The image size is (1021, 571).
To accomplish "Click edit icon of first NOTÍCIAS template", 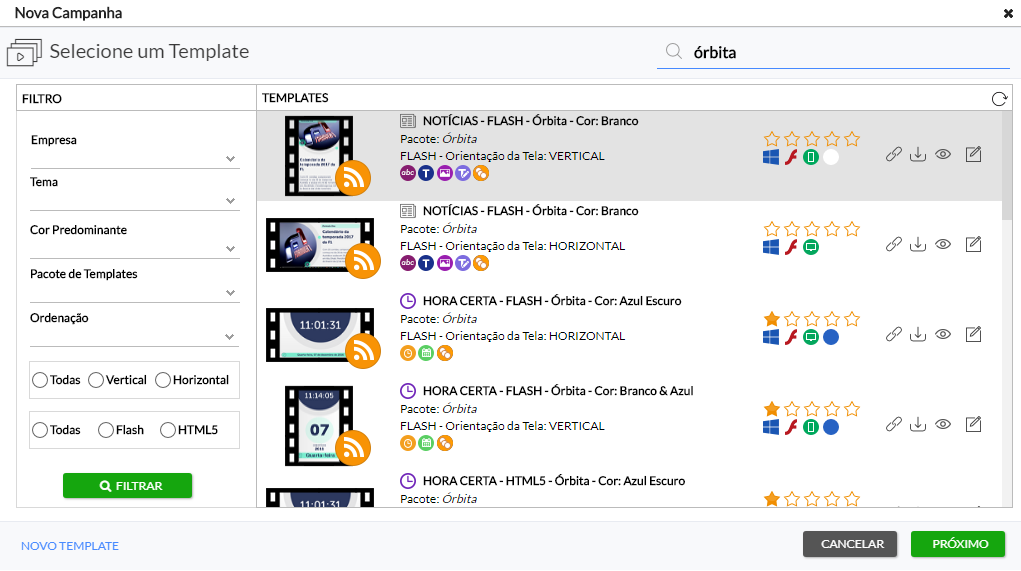I will 973,155.
